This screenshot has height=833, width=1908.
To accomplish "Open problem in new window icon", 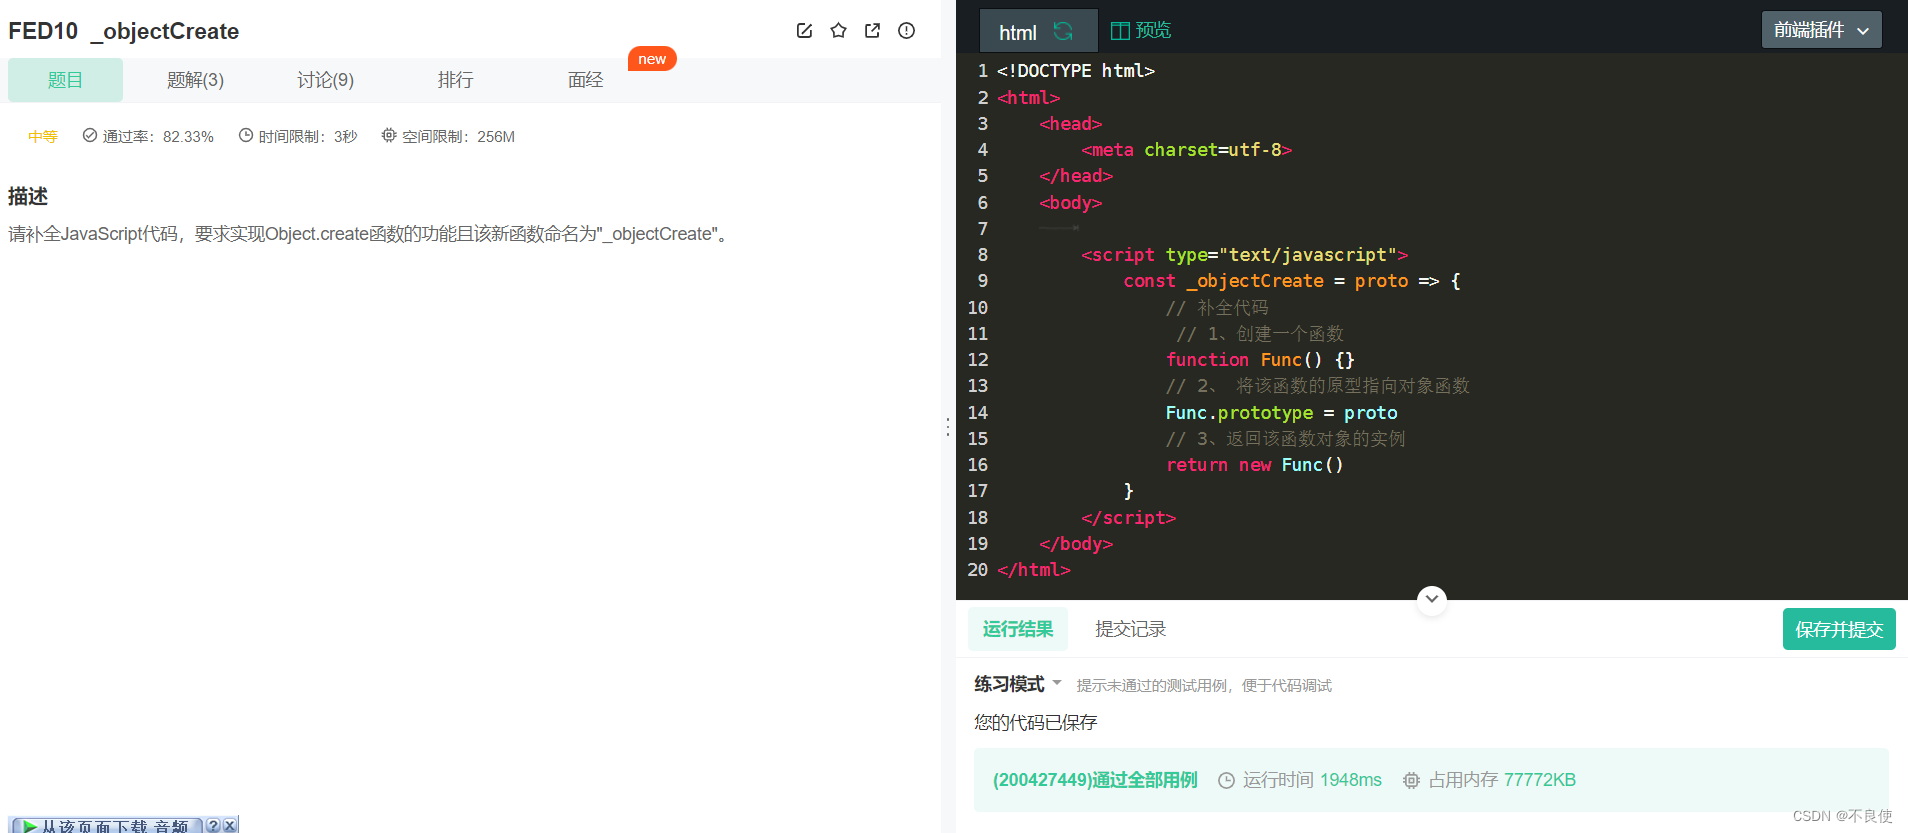I will click(872, 31).
